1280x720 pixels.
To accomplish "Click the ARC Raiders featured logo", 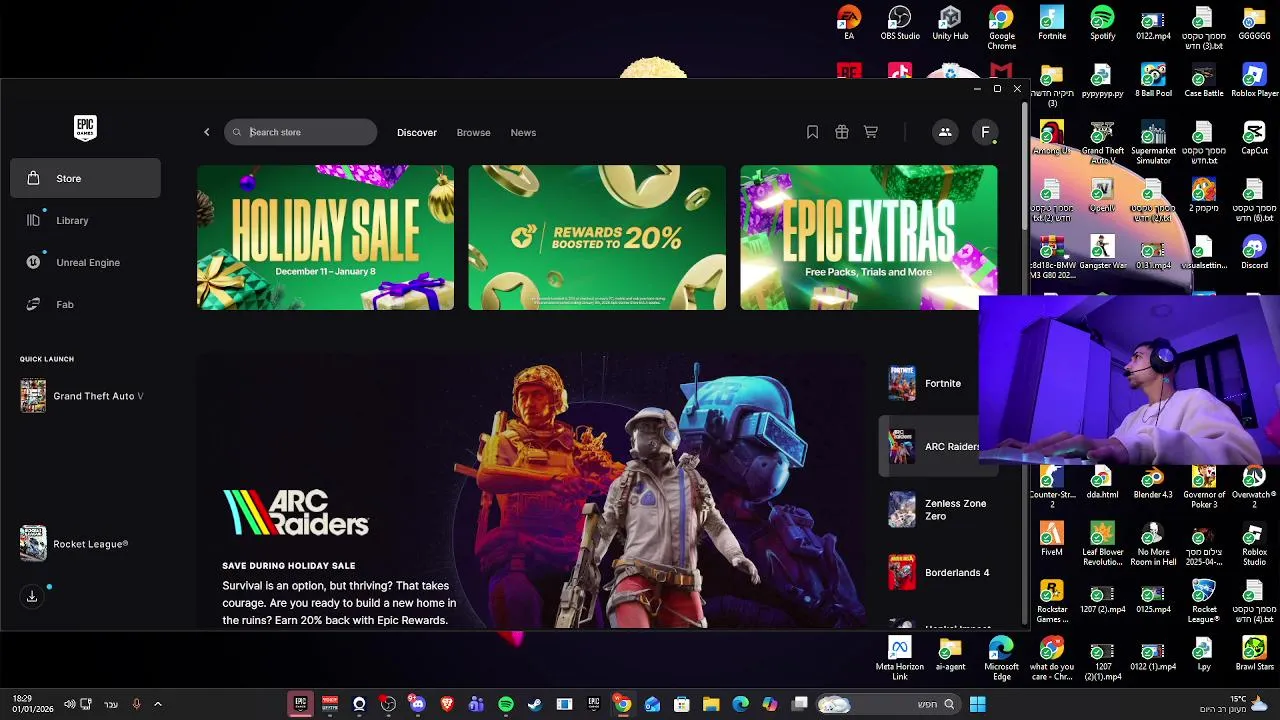I will coord(295,513).
